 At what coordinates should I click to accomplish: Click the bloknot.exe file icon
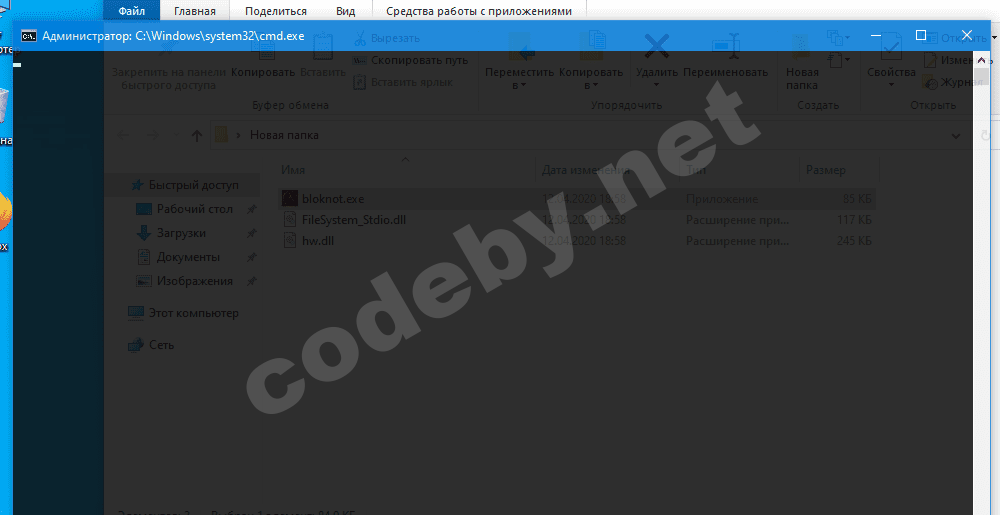tap(290, 199)
